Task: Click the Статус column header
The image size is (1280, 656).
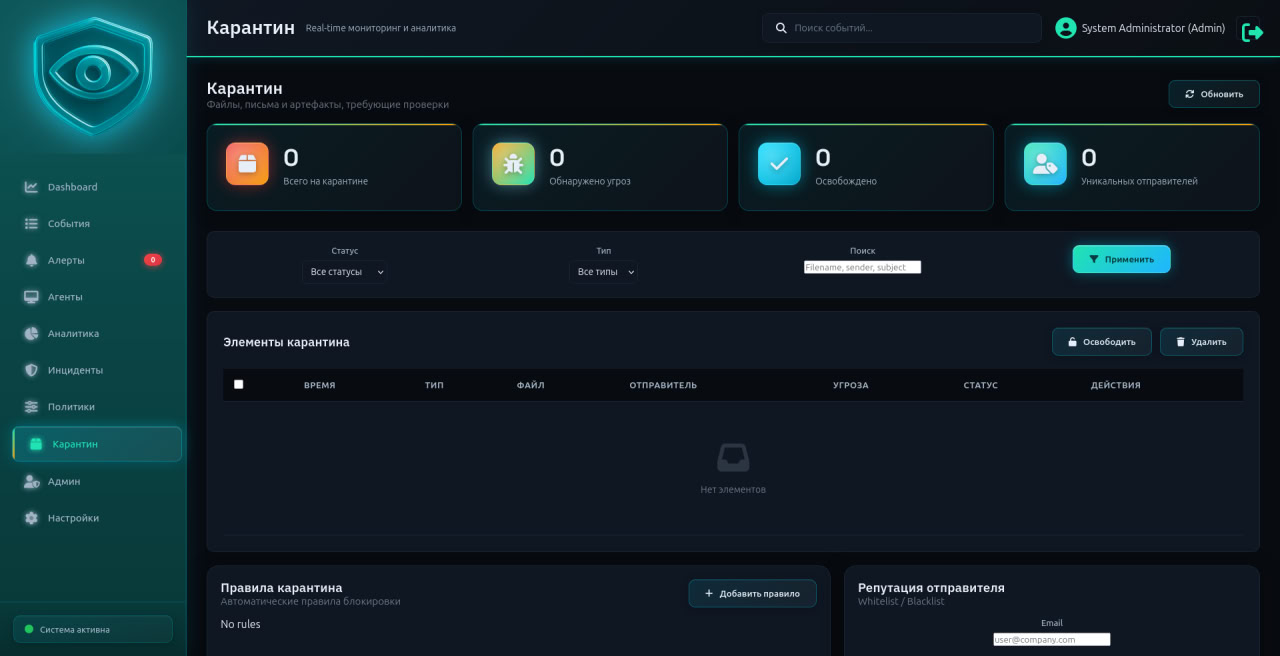Action: point(981,385)
